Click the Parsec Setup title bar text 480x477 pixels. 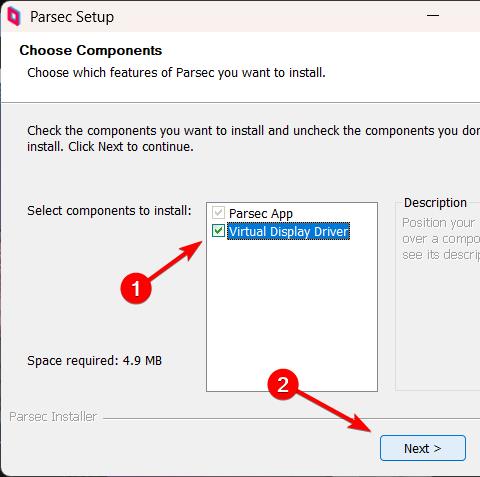click(x=72, y=17)
